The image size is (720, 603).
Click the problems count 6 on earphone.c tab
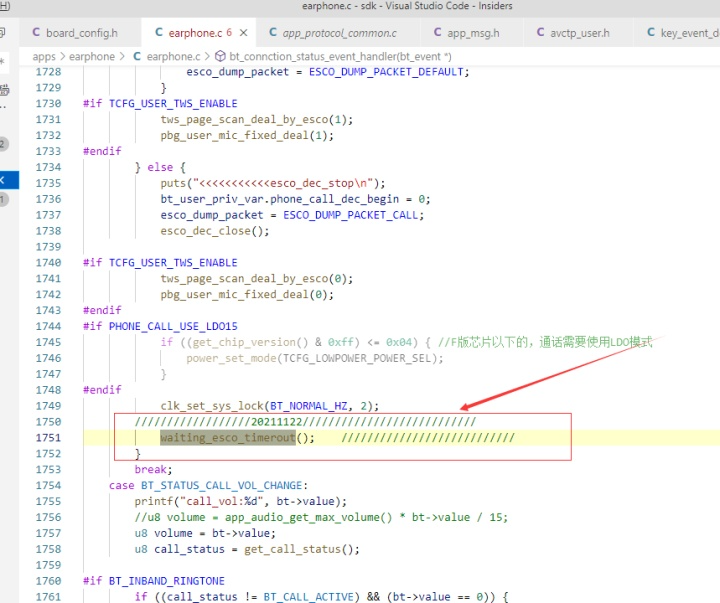[x=229, y=33]
